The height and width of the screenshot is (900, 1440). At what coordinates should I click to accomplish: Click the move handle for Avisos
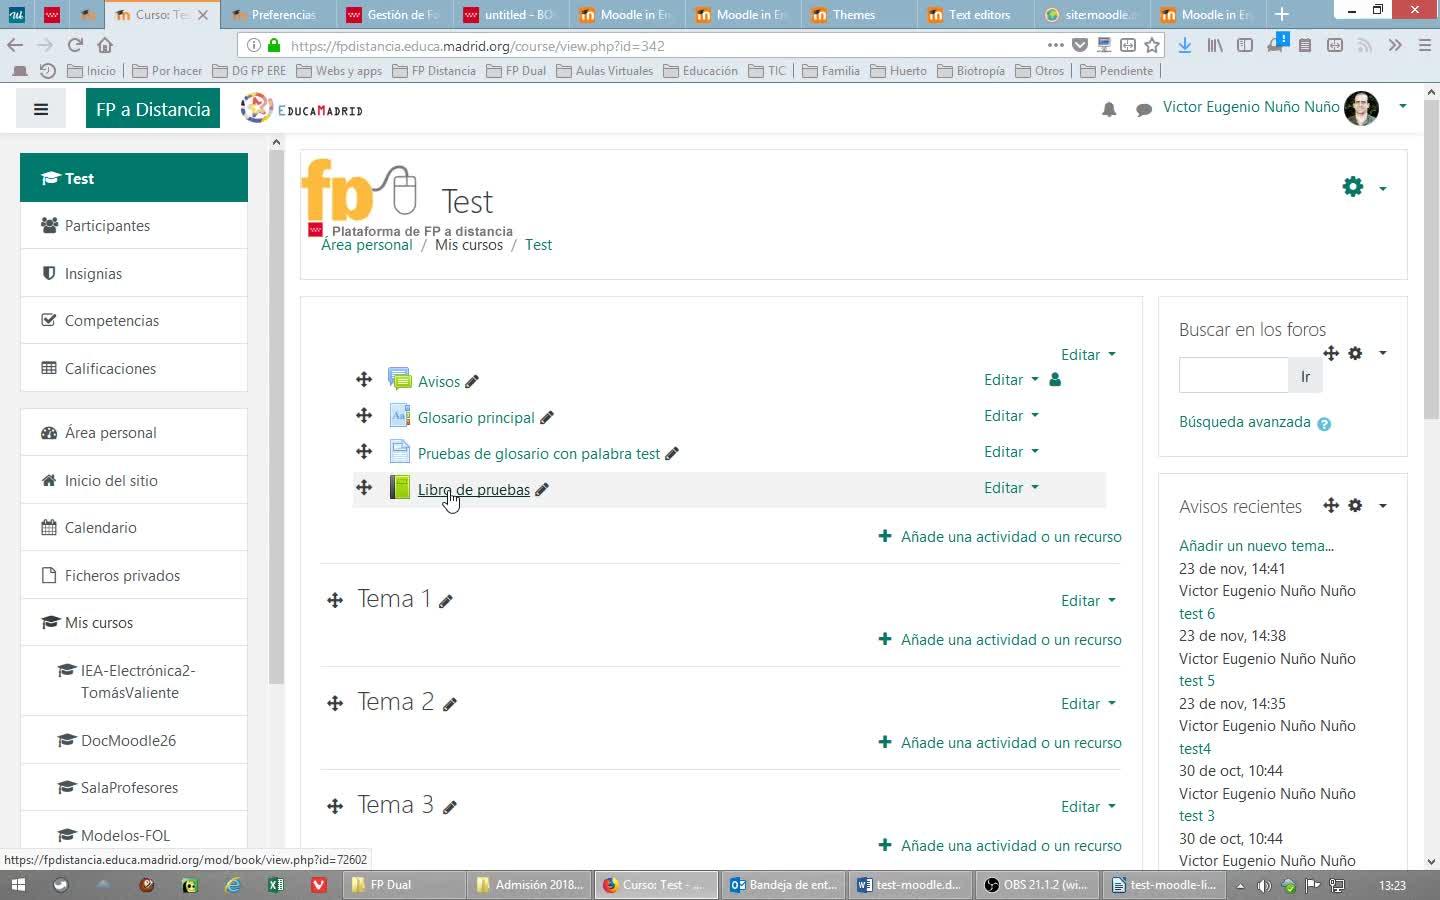(x=364, y=380)
